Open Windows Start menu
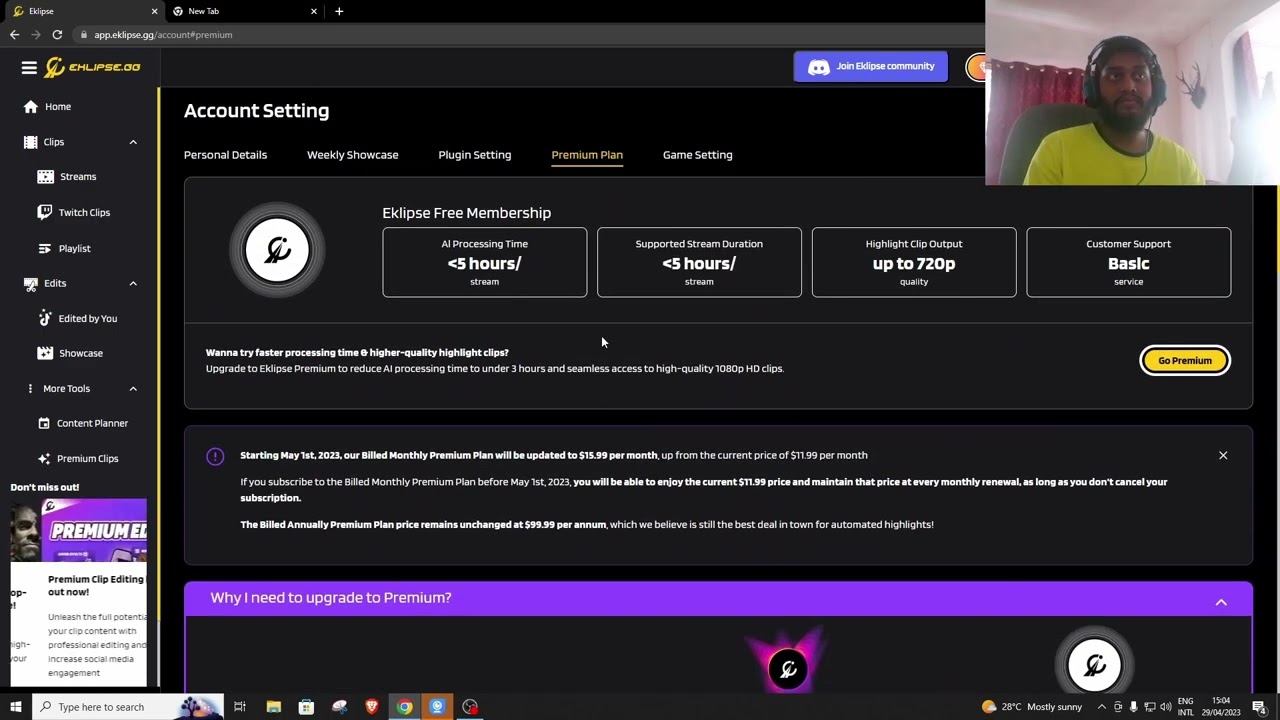The width and height of the screenshot is (1280, 720). tap(15, 707)
